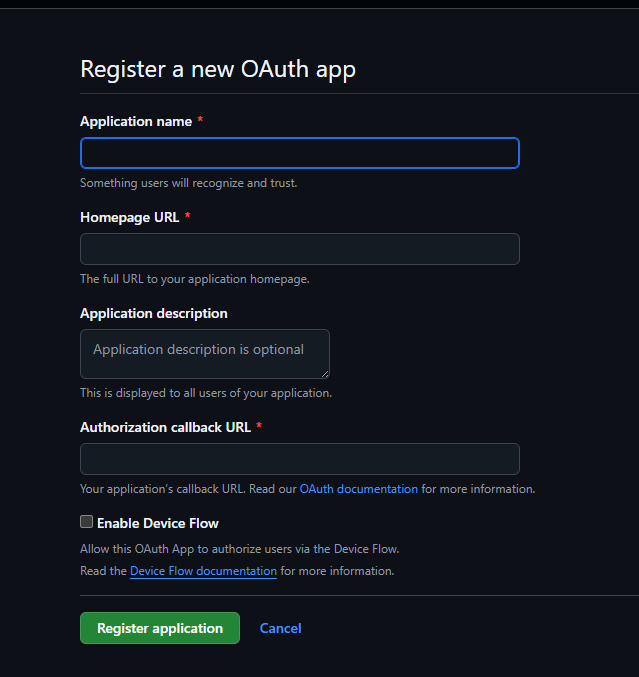This screenshot has width=639, height=677.
Task: Click the 'Register a new OAuth app' heading
Action: coord(218,69)
